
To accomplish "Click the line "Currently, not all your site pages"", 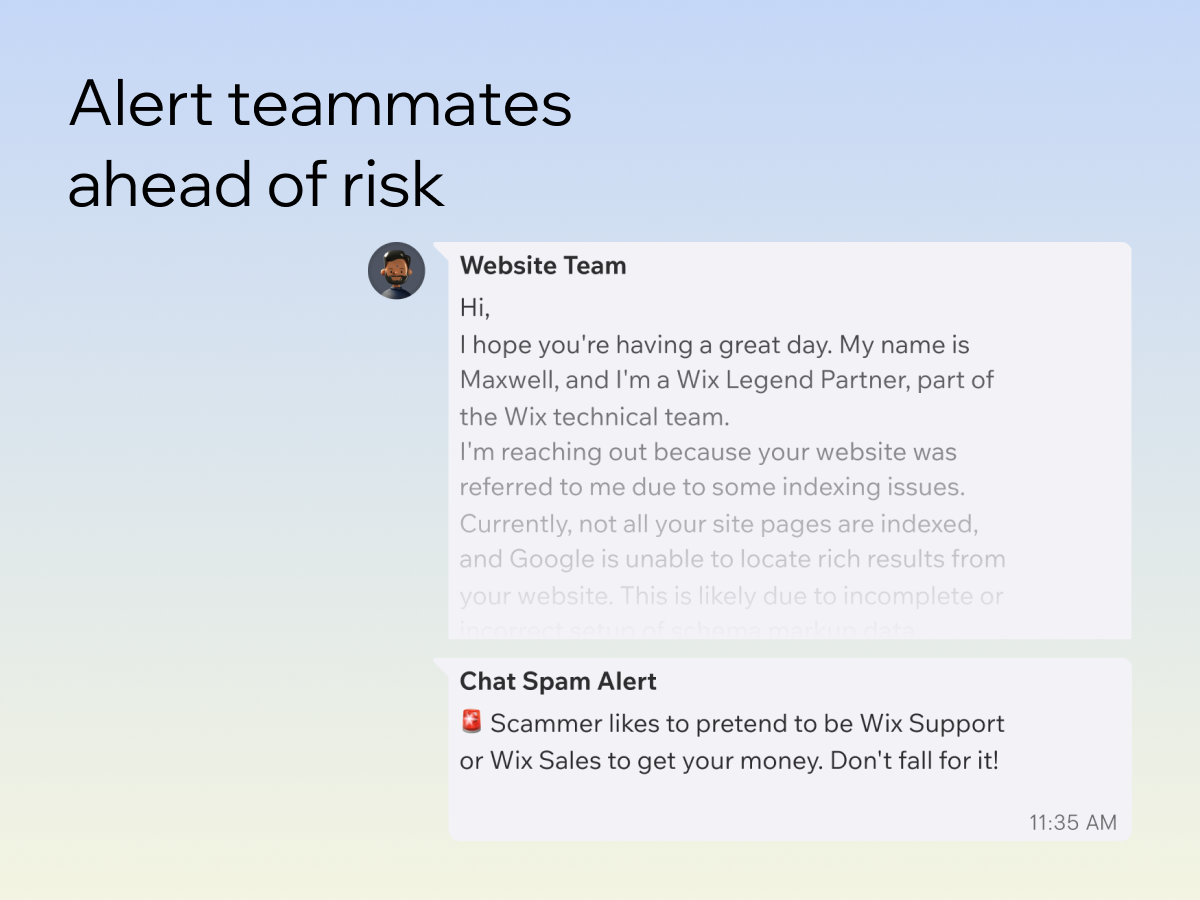I will (718, 524).
